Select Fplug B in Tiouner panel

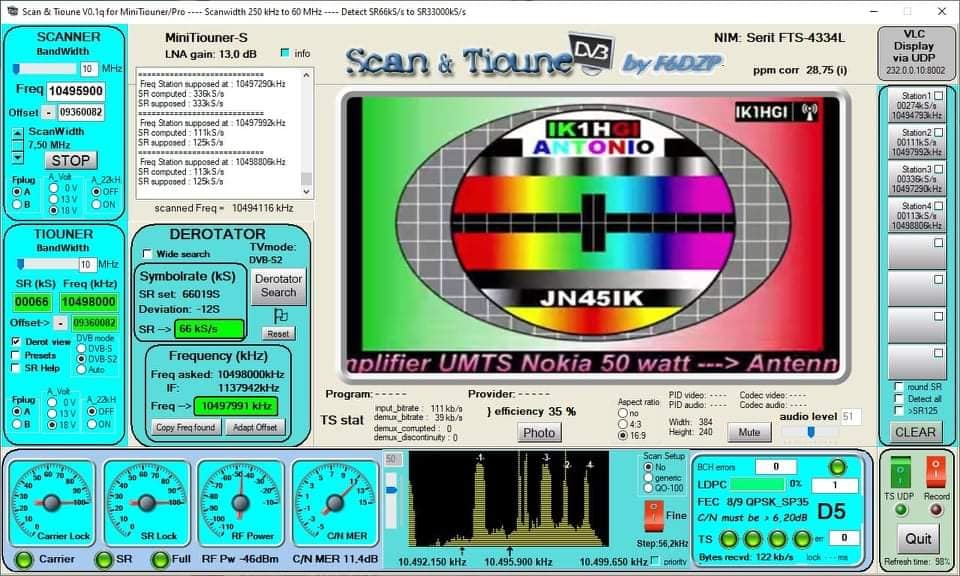pos(17,424)
